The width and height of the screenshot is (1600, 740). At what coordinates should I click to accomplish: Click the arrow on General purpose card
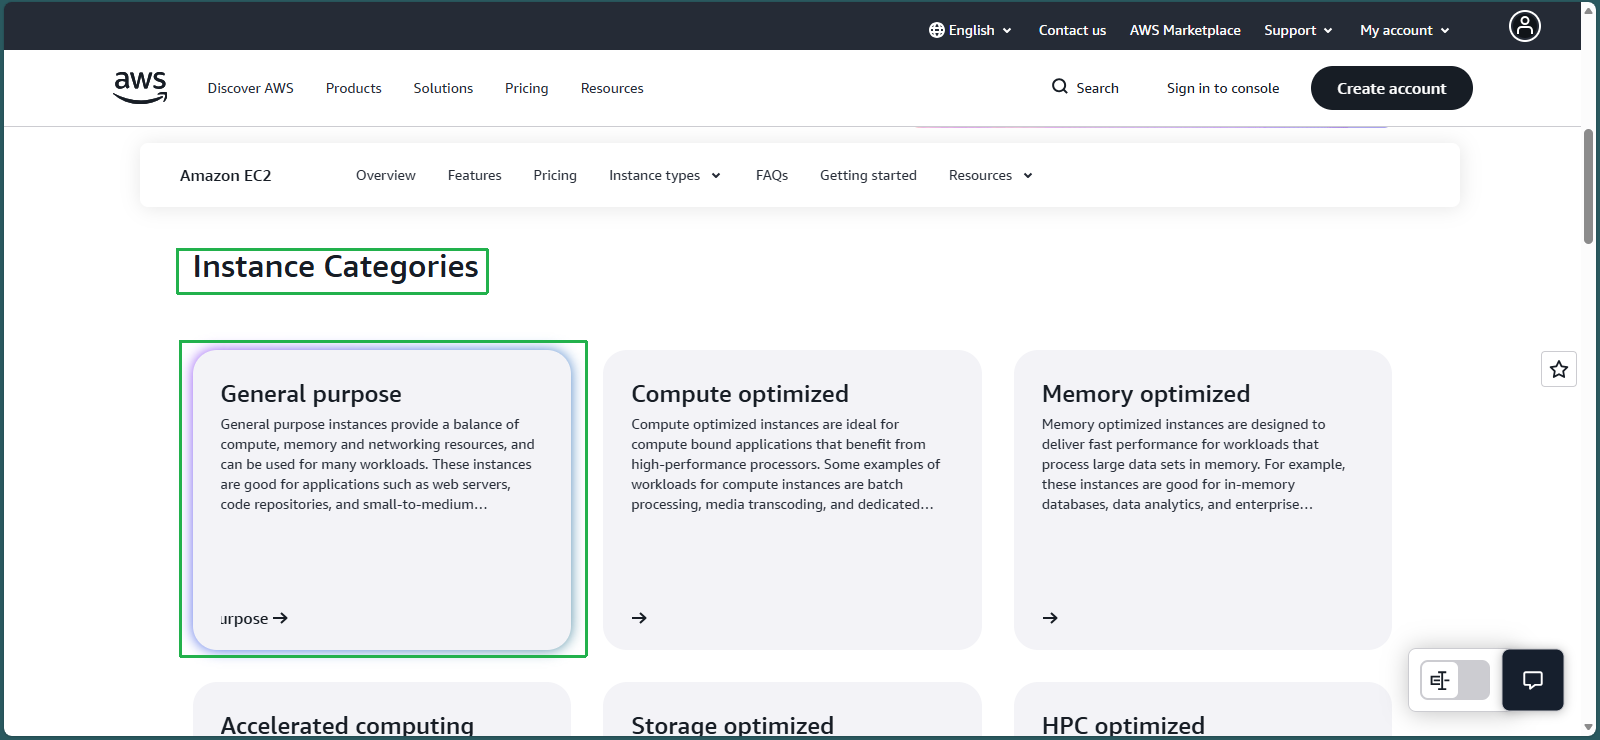tap(280, 618)
